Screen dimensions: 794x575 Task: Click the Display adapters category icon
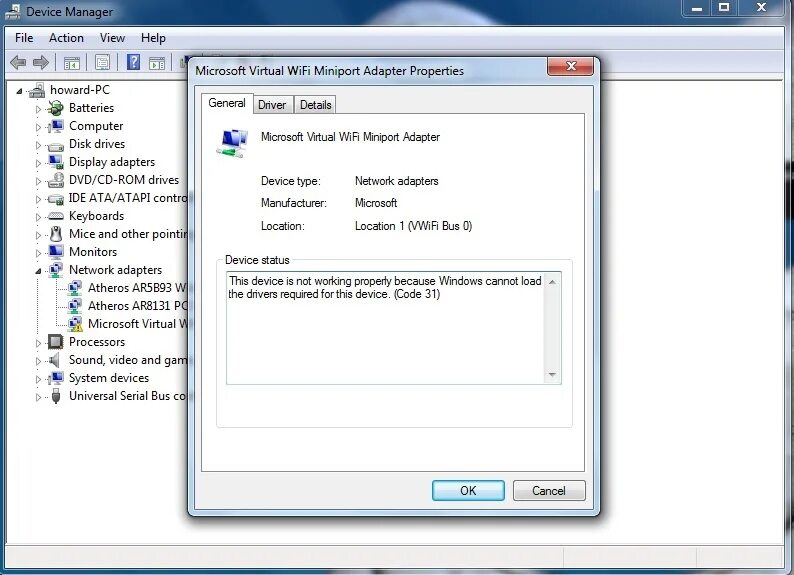coord(55,162)
